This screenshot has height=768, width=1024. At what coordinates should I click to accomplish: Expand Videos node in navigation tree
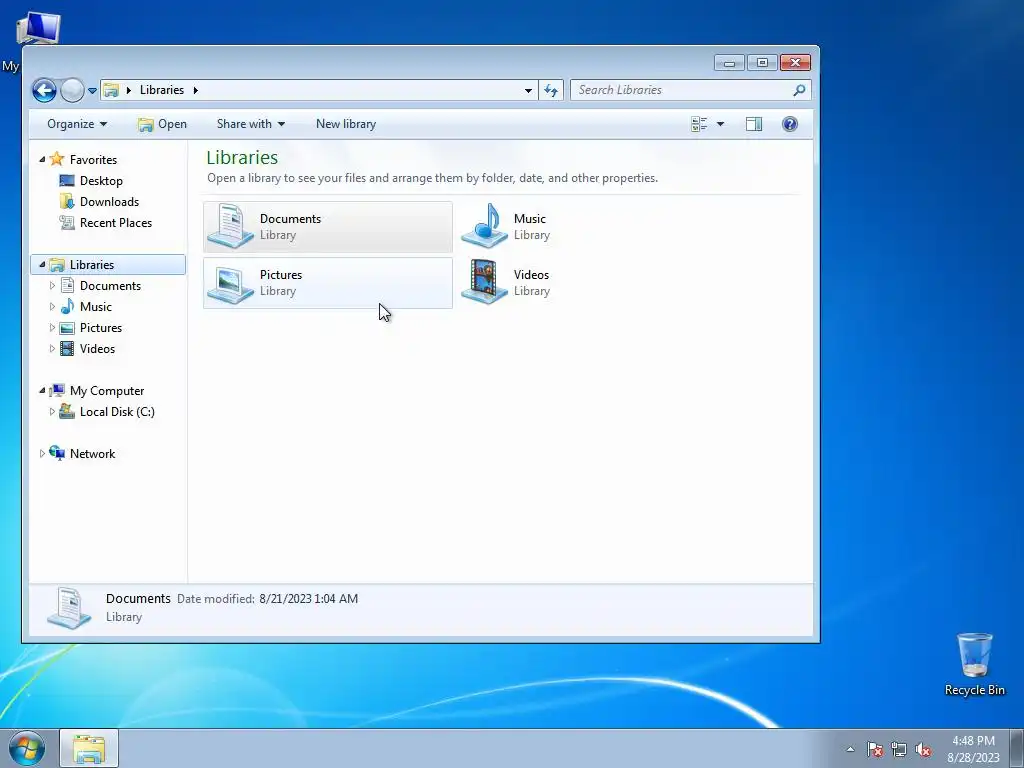tap(52, 349)
